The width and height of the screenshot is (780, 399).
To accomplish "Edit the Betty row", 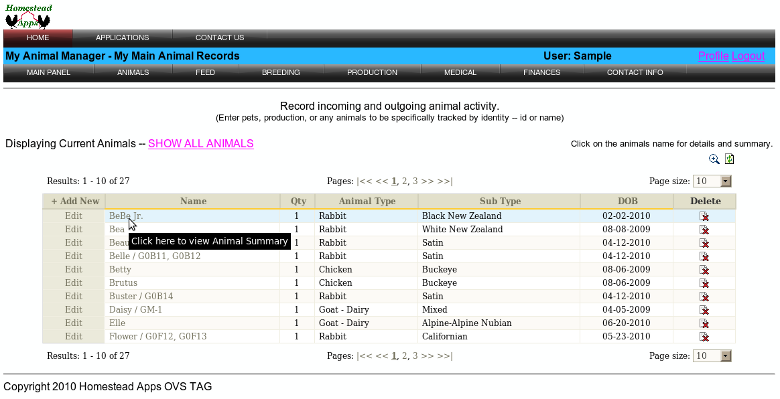I will point(74,270).
